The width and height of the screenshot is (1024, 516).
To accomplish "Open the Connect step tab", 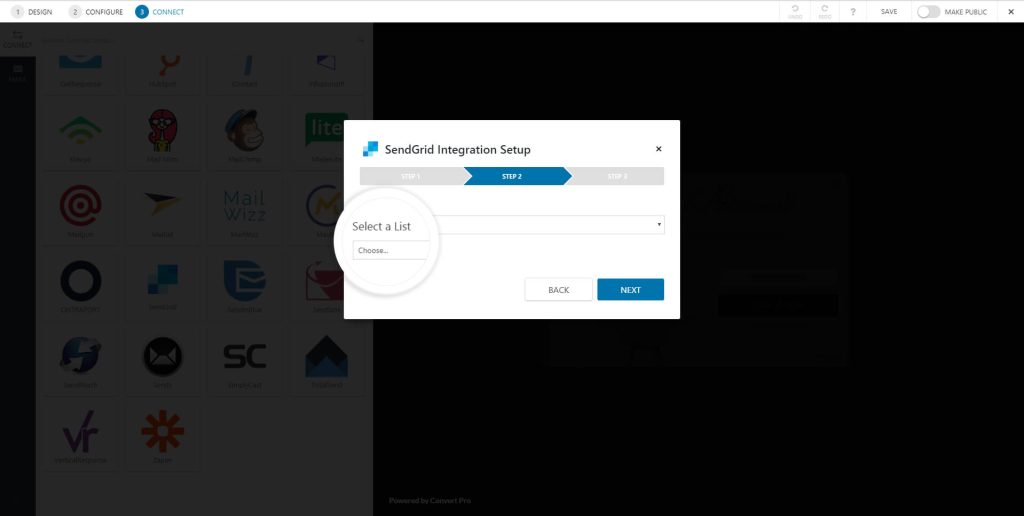I will coord(160,12).
